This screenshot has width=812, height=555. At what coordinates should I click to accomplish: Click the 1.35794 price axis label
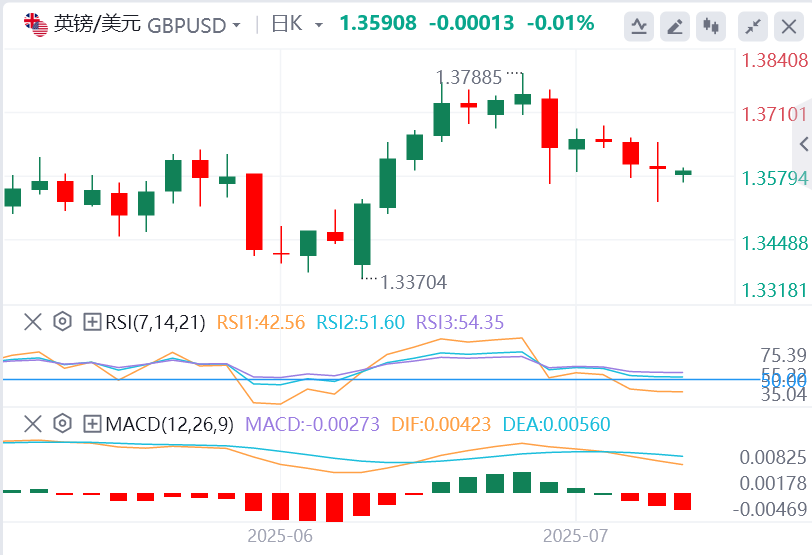[775, 178]
